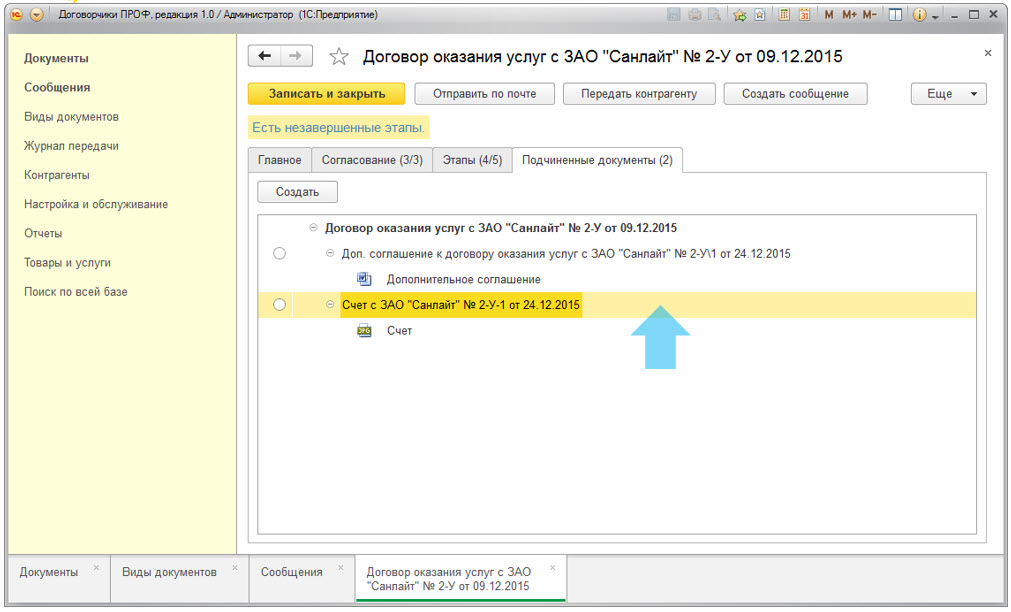Open Виды документов in sidebar
The width and height of the screenshot is (1011, 612).
[x=71, y=117]
